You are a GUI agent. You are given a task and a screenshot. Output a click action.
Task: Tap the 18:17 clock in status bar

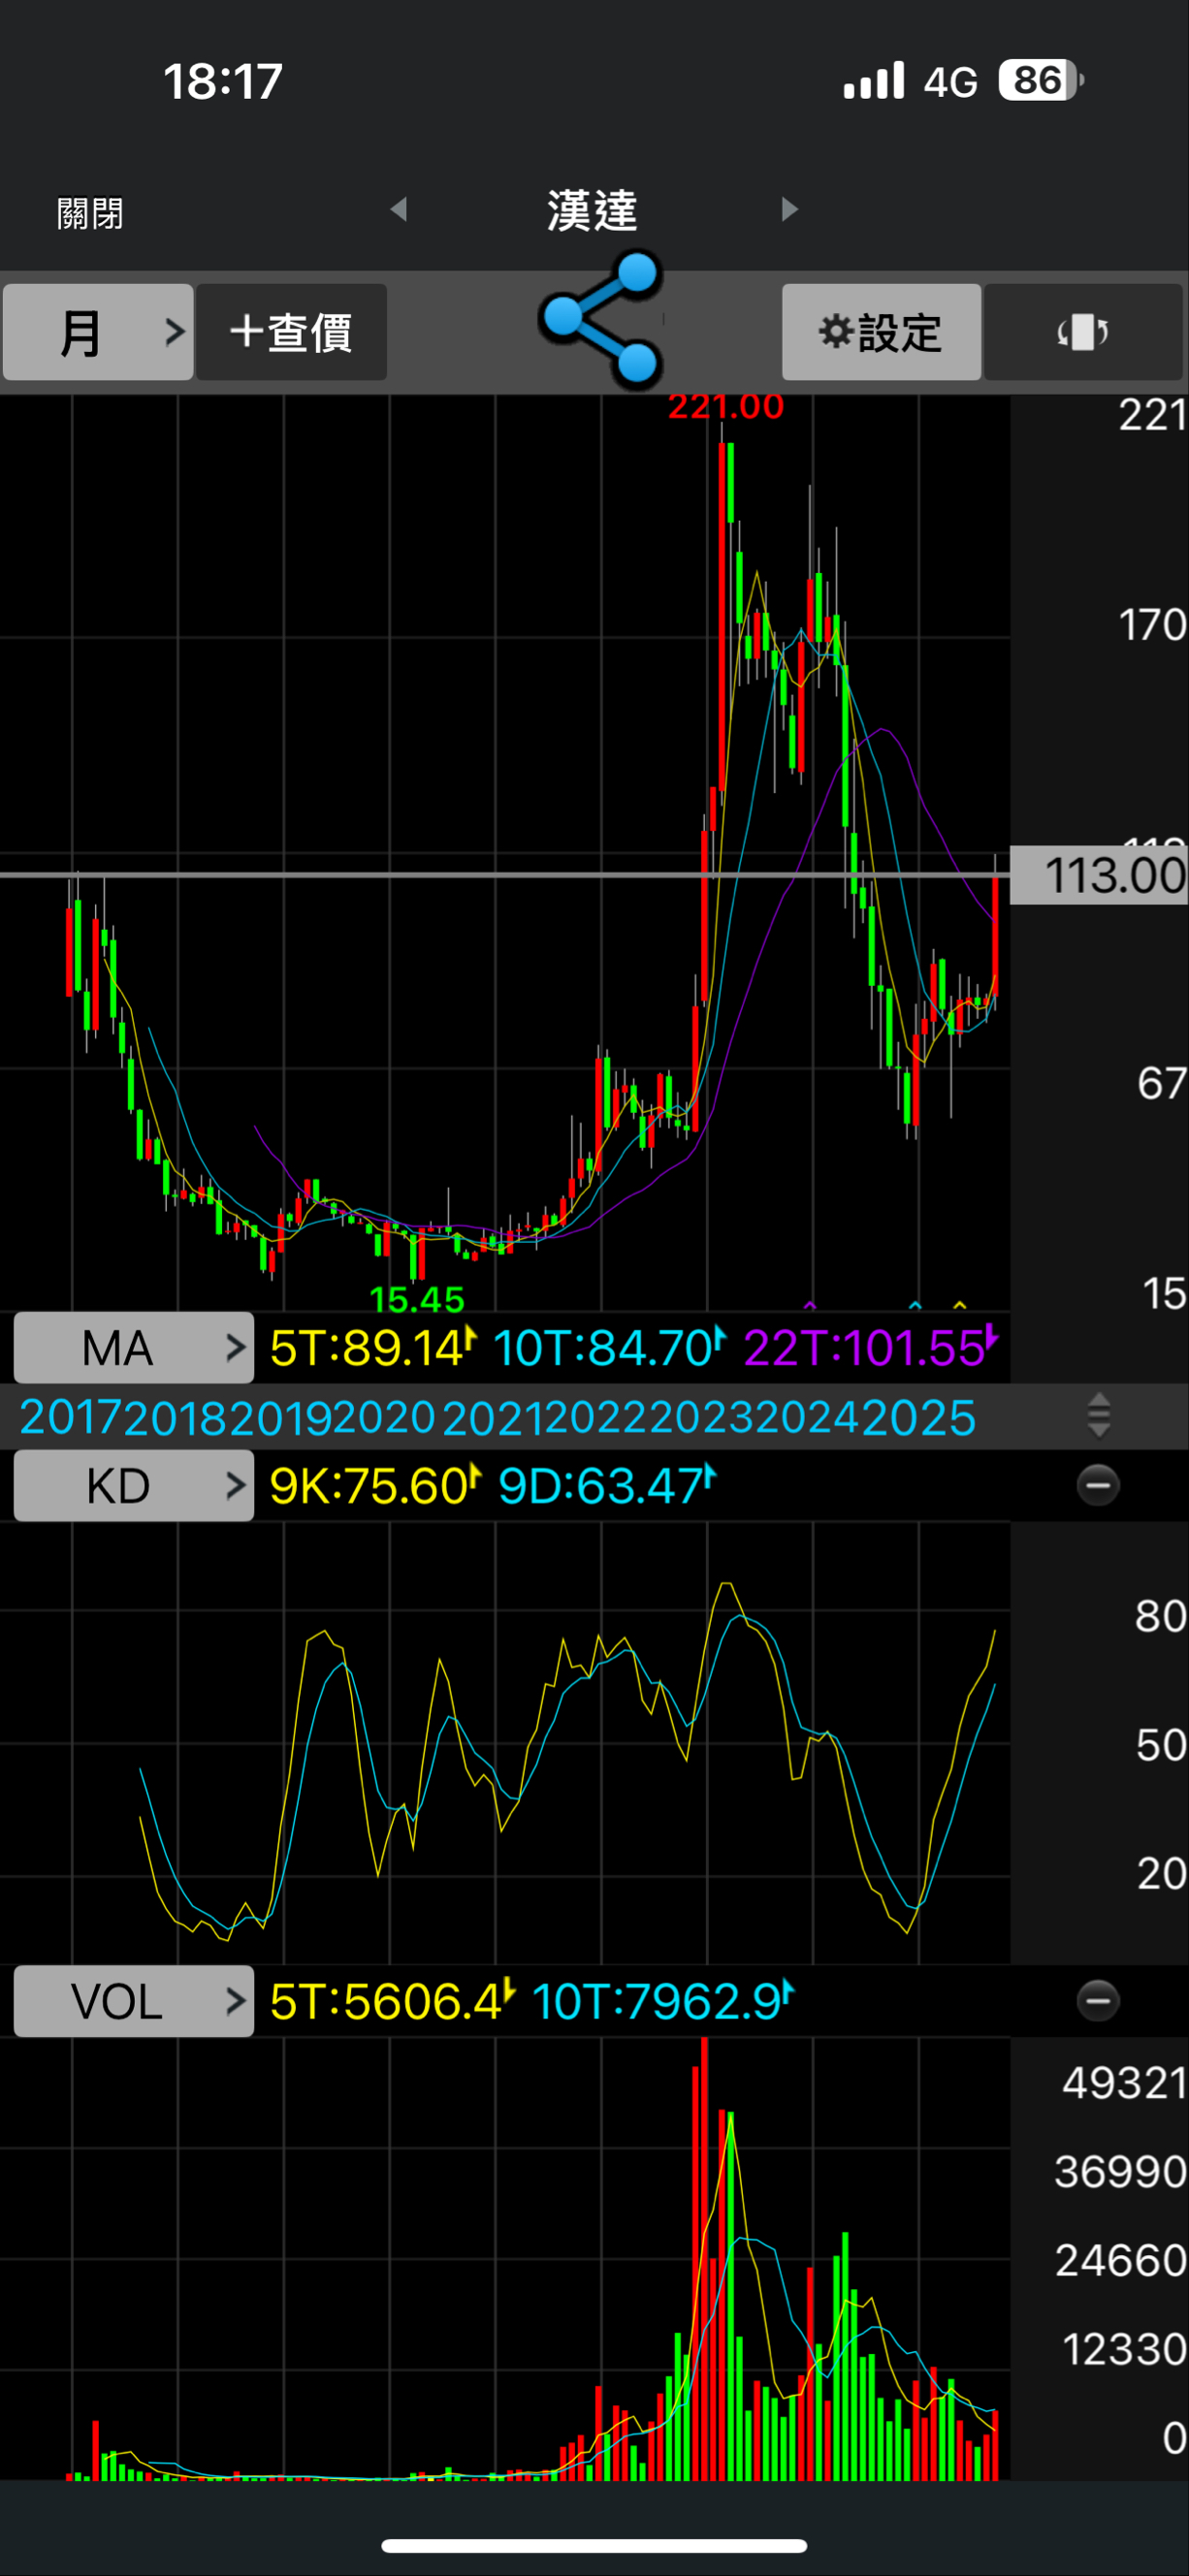[x=223, y=81]
